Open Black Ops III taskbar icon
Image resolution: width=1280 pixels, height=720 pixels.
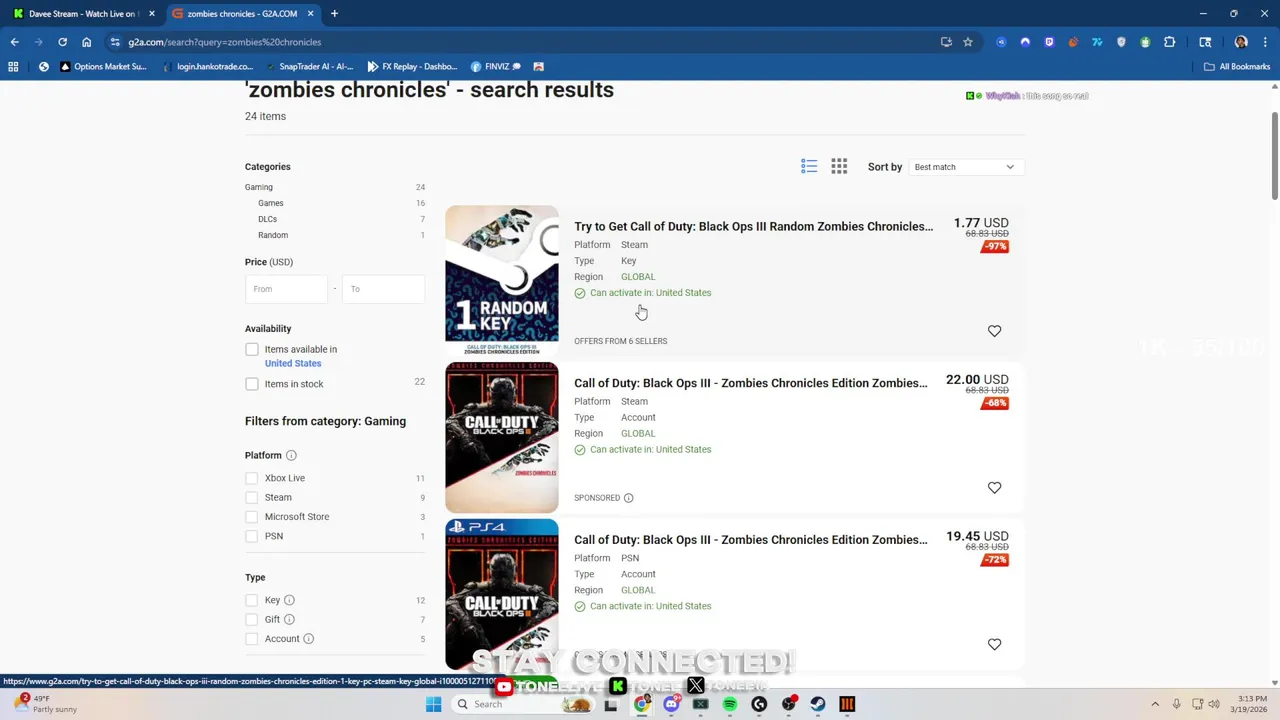[847, 704]
